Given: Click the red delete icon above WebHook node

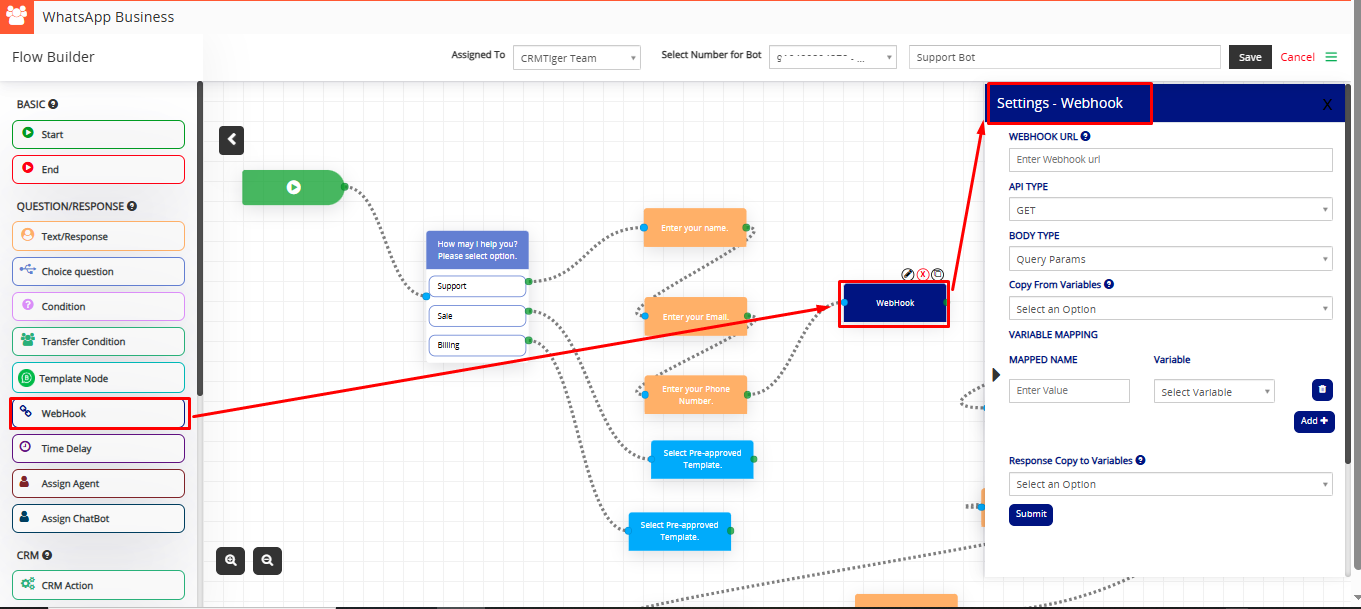Looking at the screenshot, I should pyautogui.click(x=923, y=274).
